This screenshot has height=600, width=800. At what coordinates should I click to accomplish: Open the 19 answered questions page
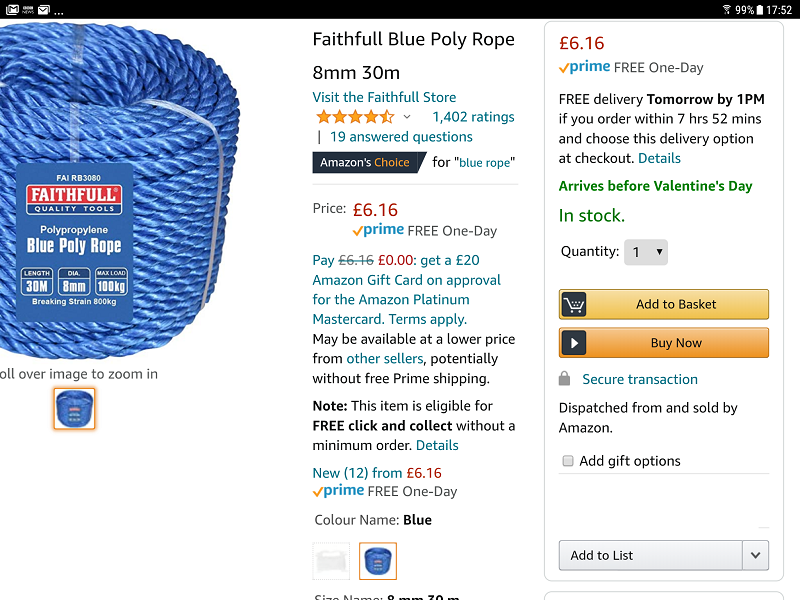[x=400, y=136]
